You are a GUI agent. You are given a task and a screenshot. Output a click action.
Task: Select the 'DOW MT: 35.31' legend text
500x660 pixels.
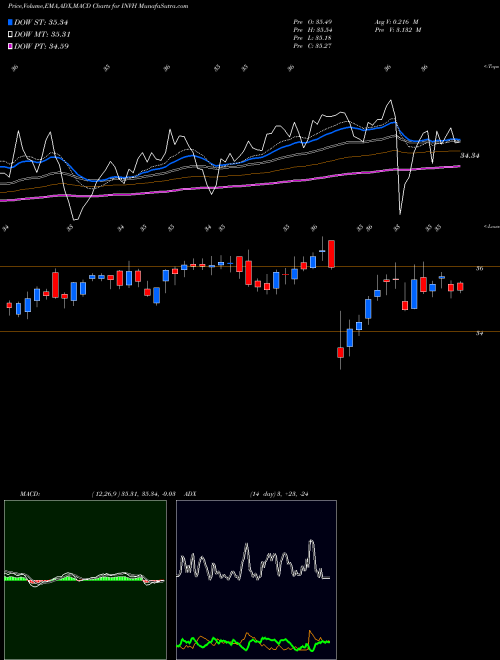[x=42, y=35]
